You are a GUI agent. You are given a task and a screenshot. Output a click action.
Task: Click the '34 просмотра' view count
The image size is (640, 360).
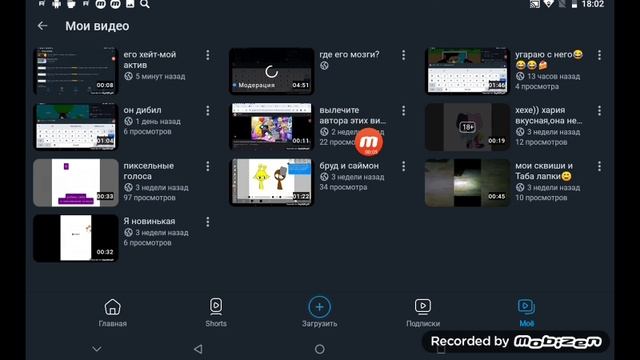click(x=343, y=187)
